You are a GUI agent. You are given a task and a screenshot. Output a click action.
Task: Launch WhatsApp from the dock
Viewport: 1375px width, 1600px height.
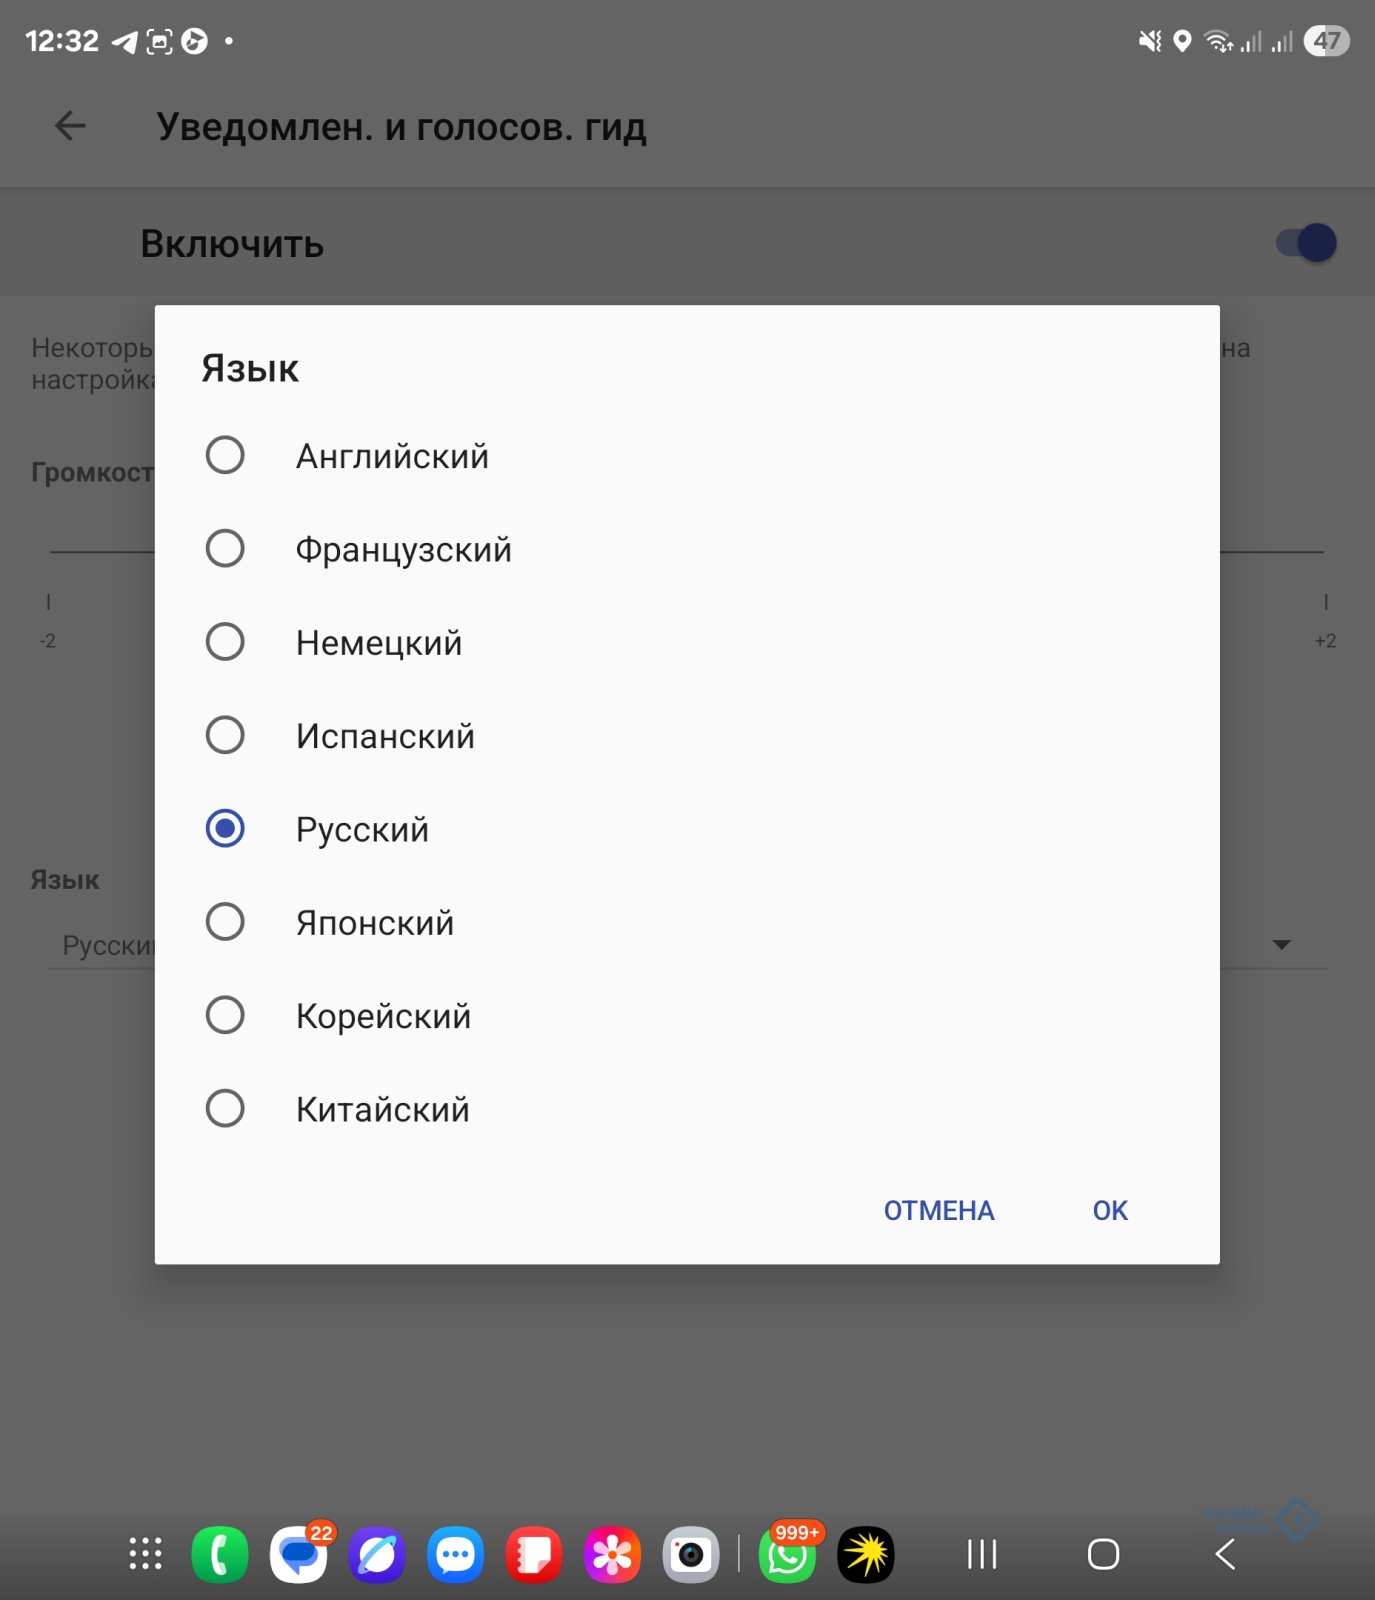coord(788,1555)
